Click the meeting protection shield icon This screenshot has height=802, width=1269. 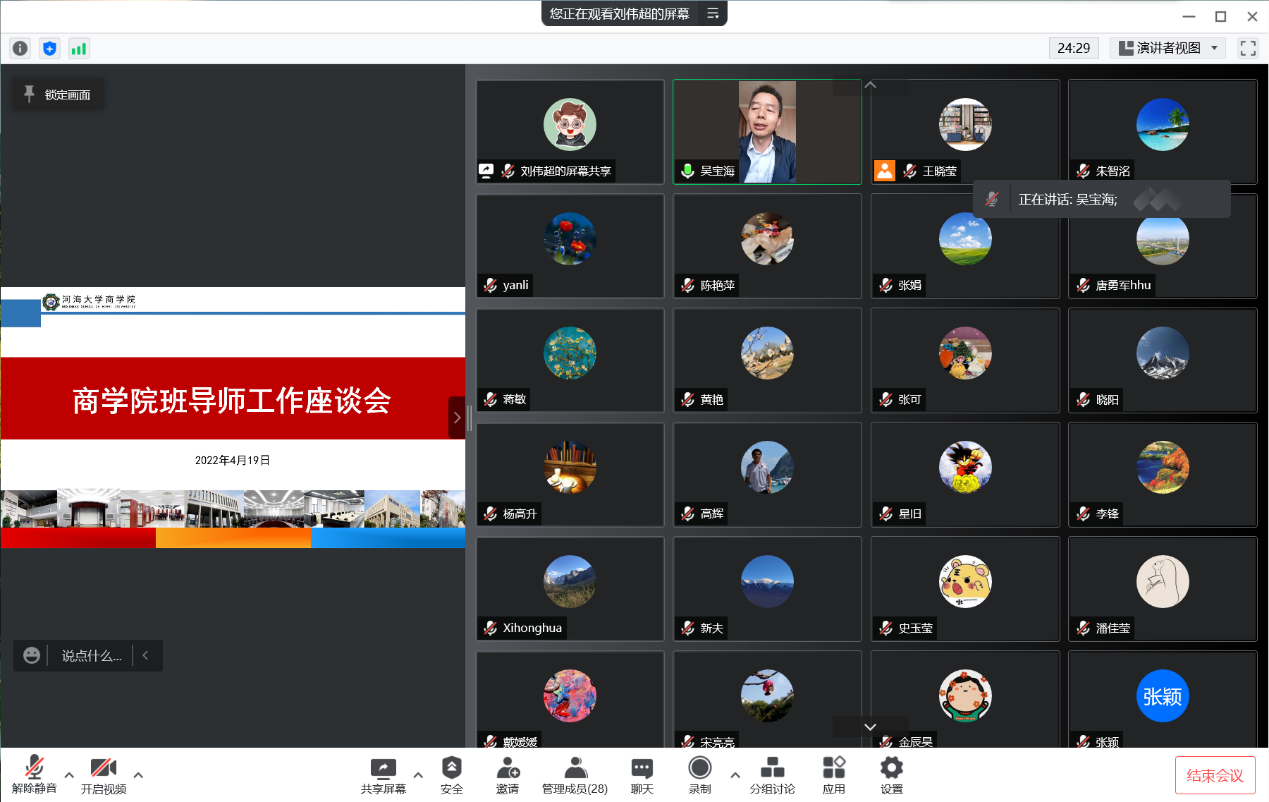[49, 47]
